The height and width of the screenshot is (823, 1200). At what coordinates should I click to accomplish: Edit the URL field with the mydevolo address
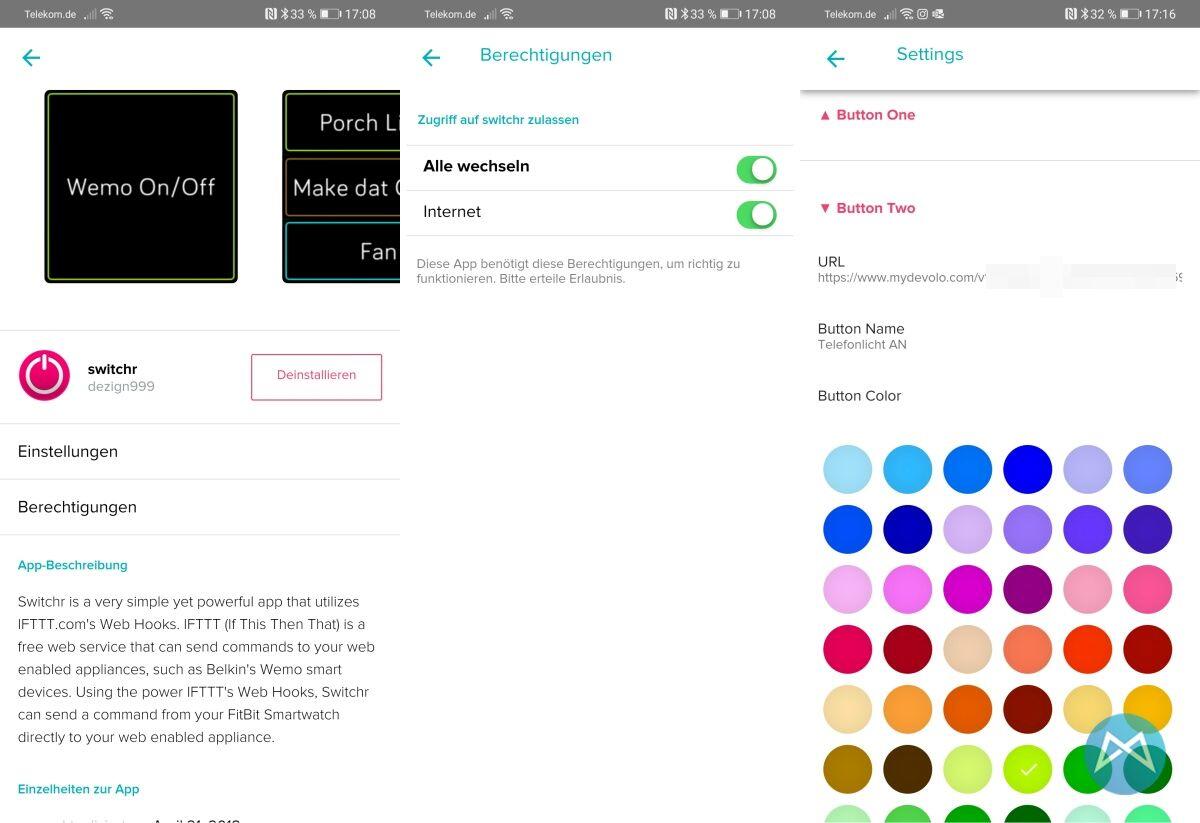1000,270
